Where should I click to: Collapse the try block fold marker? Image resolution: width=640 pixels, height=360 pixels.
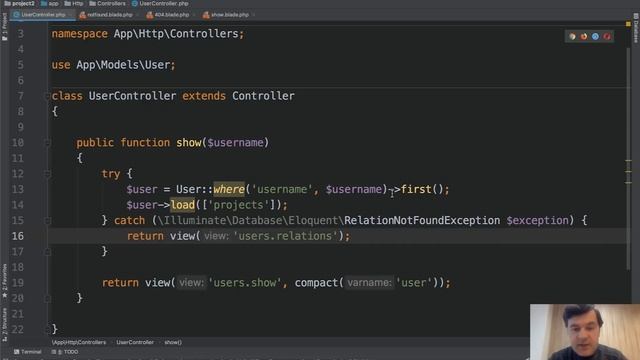pyautogui.click(x=47, y=174)
